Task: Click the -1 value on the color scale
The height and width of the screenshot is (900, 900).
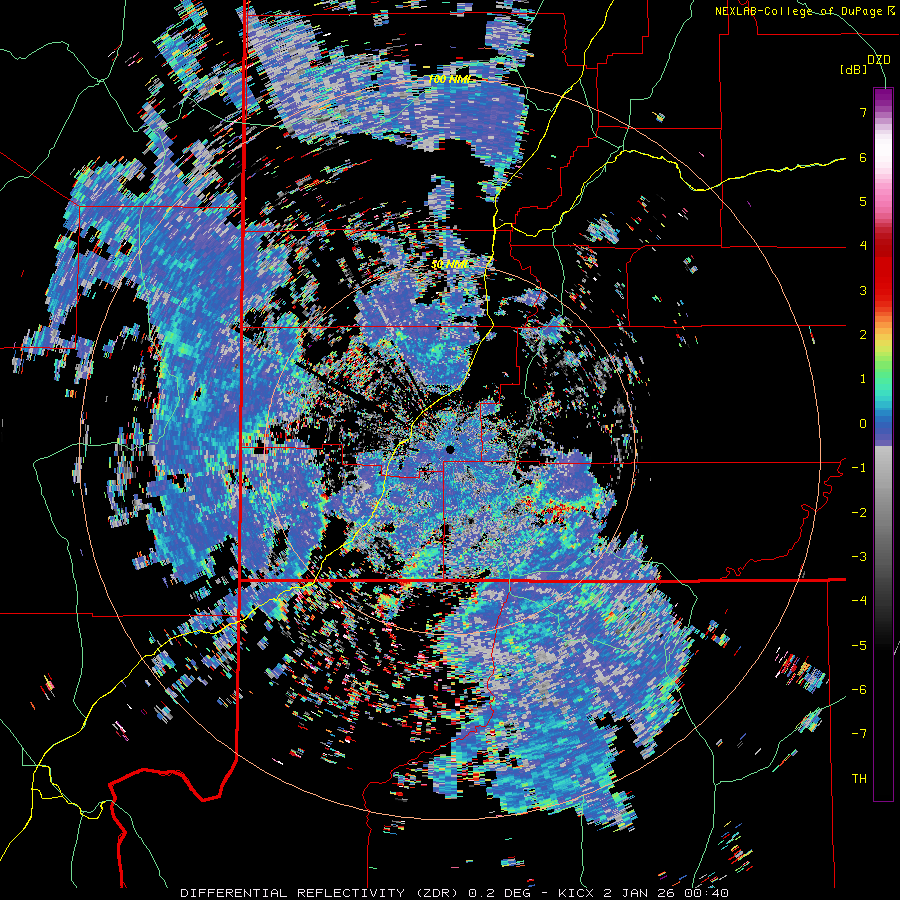Action: [859, 468]
